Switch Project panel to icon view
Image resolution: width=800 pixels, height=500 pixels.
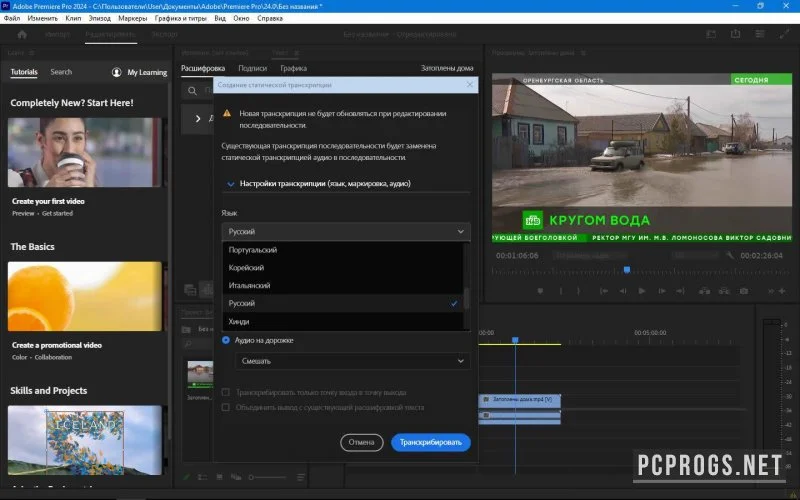click(x=219, y=477)
